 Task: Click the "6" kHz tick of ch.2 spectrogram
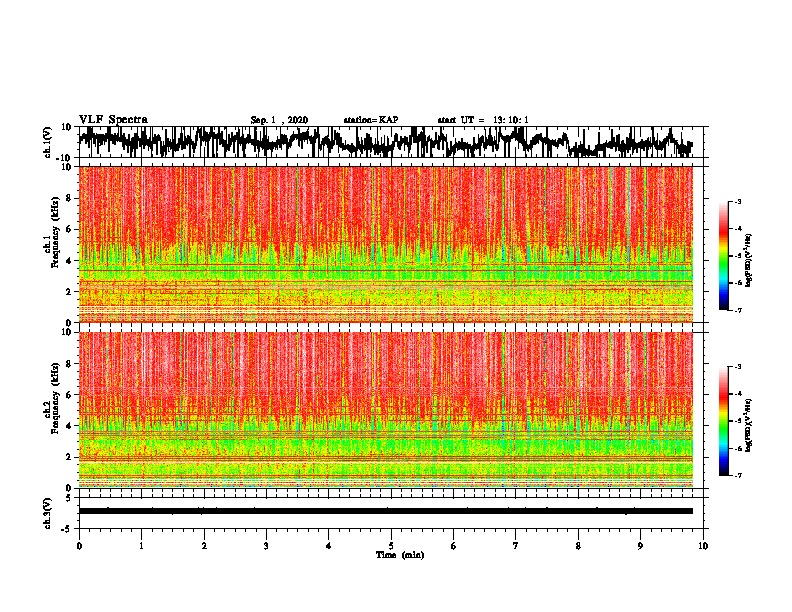point(69,395)
